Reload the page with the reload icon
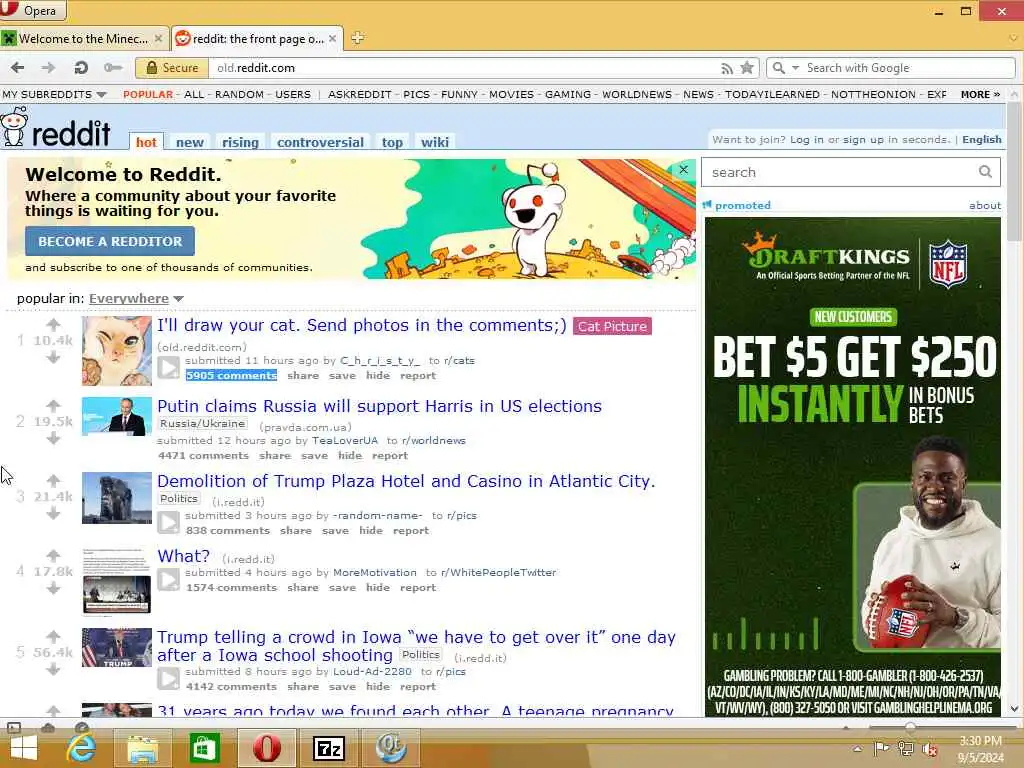 (x=81, y=67)
